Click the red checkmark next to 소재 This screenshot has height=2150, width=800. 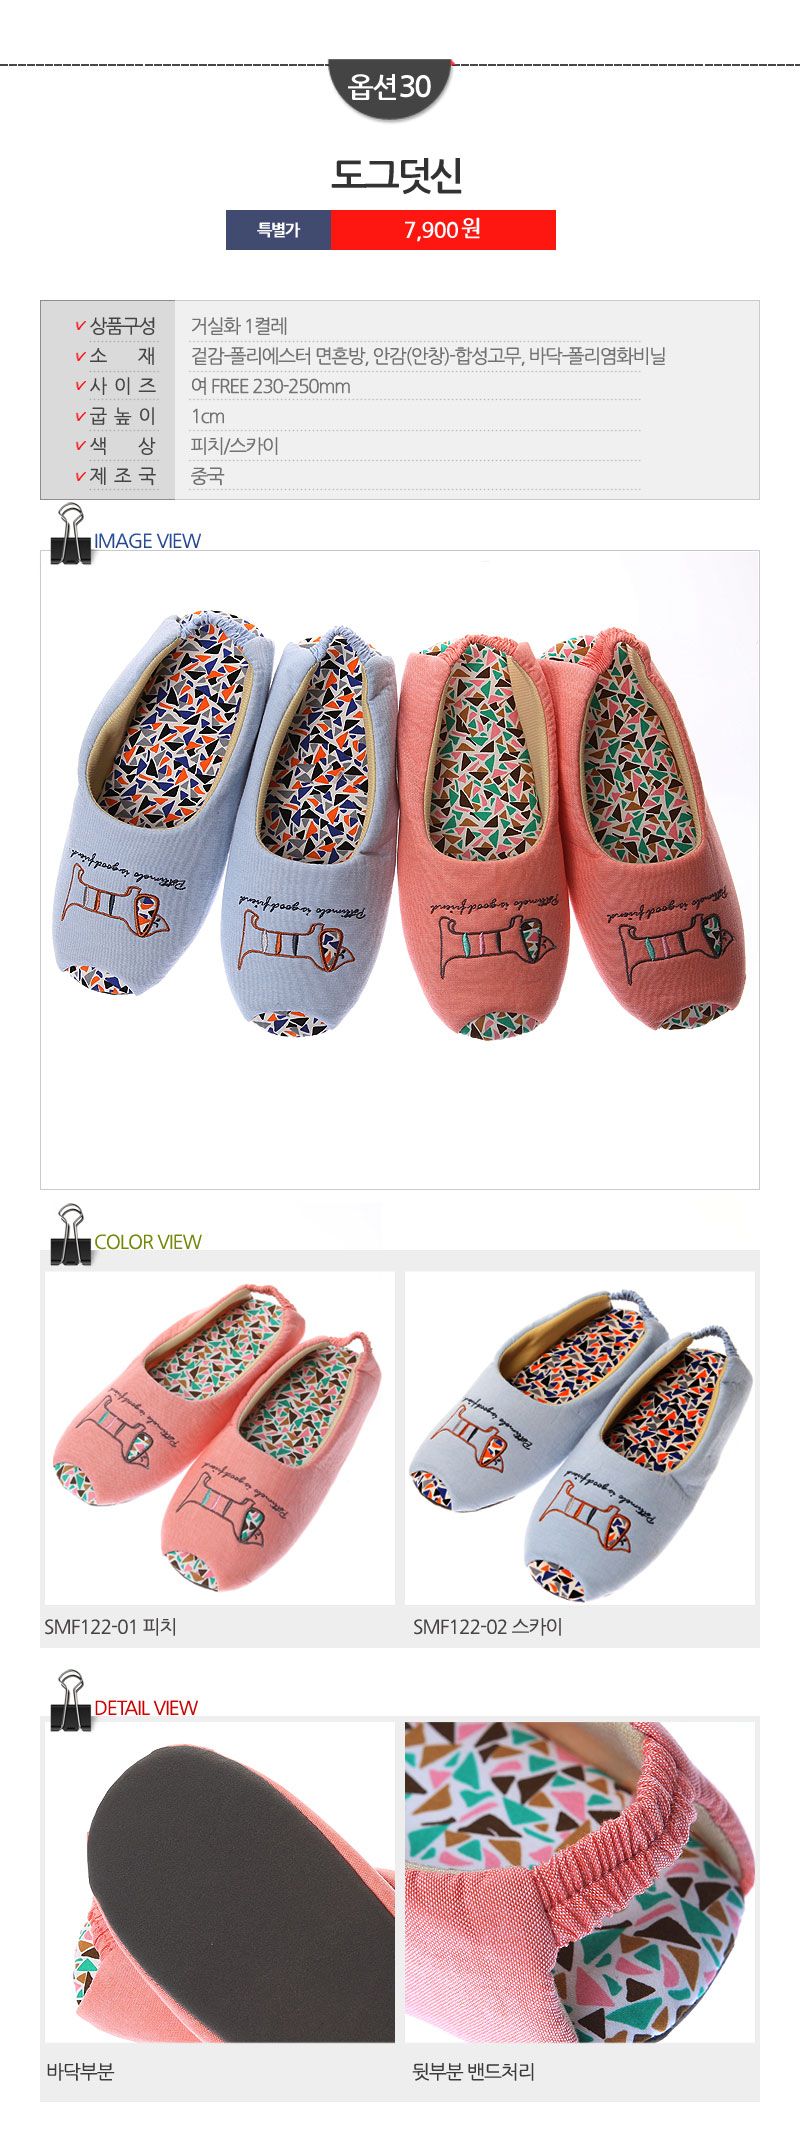tap(80, 356)
